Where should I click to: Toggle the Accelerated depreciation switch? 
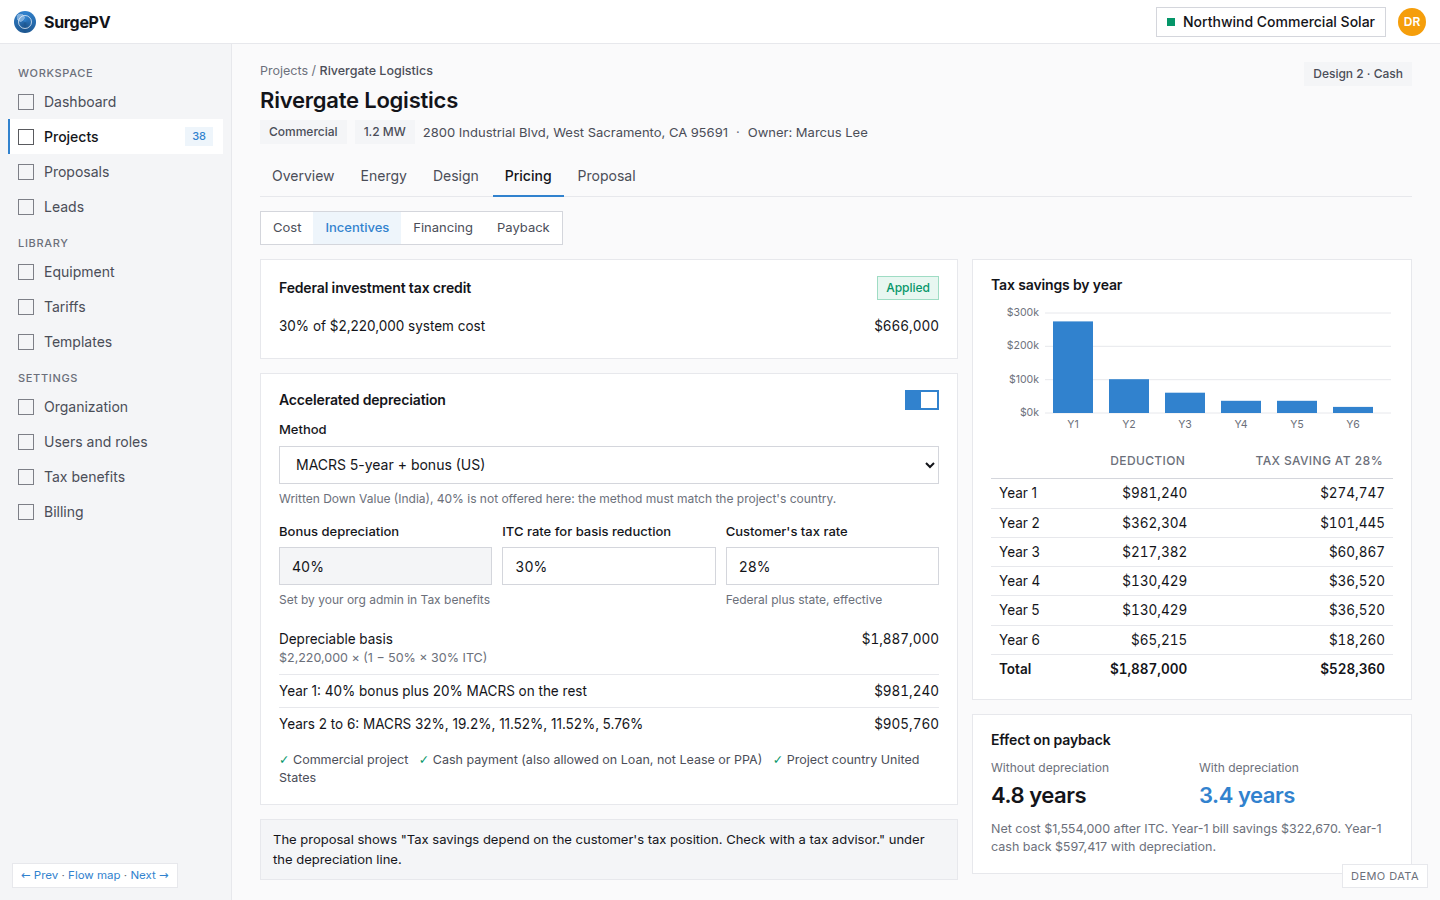[921, 400]
